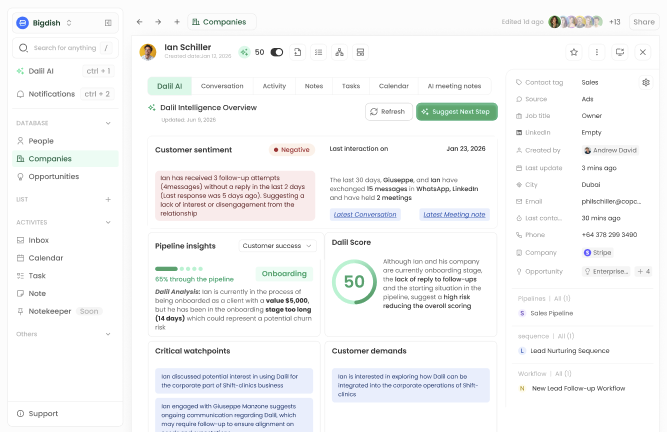Click the Enterprise opportunity chip
The height and width of the screenshot is (432, 667).
(x=607, y=271)
